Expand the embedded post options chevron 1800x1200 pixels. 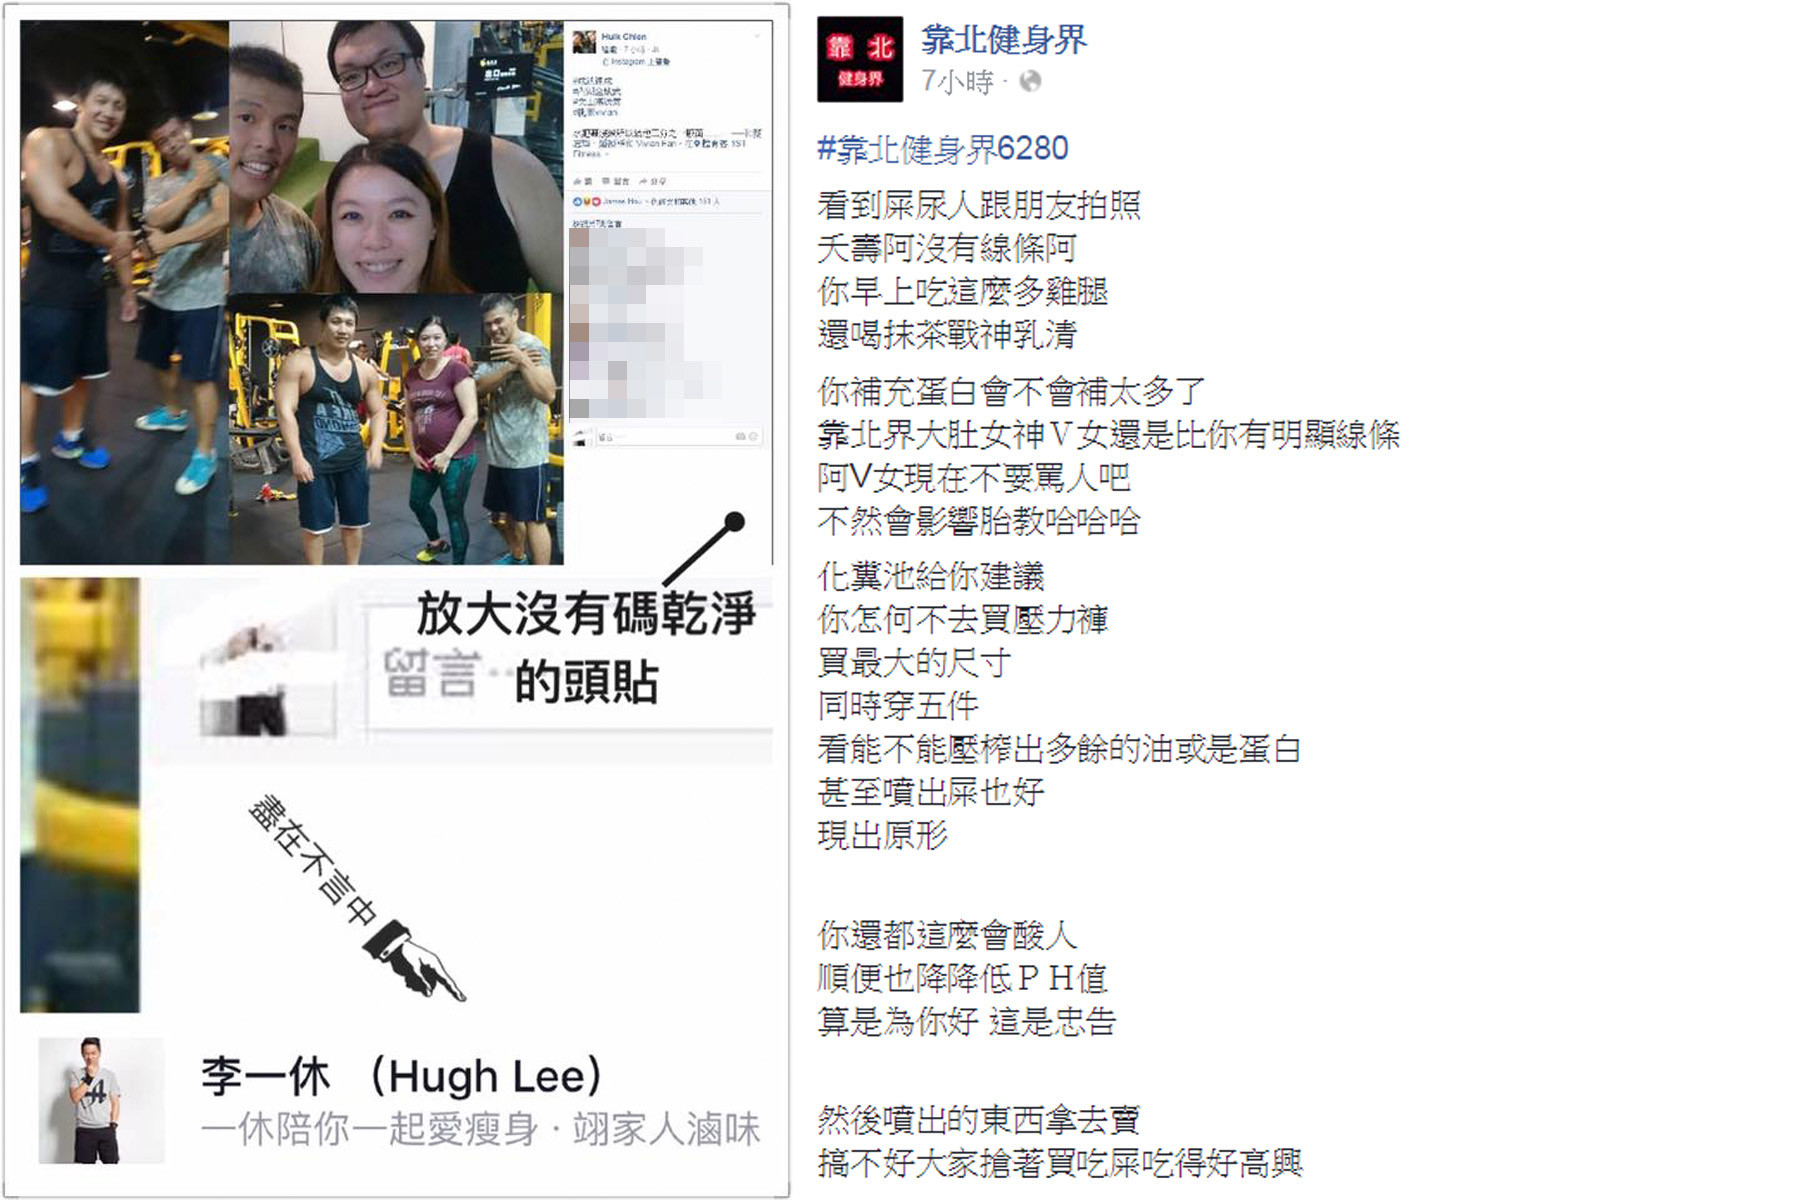click(x=757, y=36)
